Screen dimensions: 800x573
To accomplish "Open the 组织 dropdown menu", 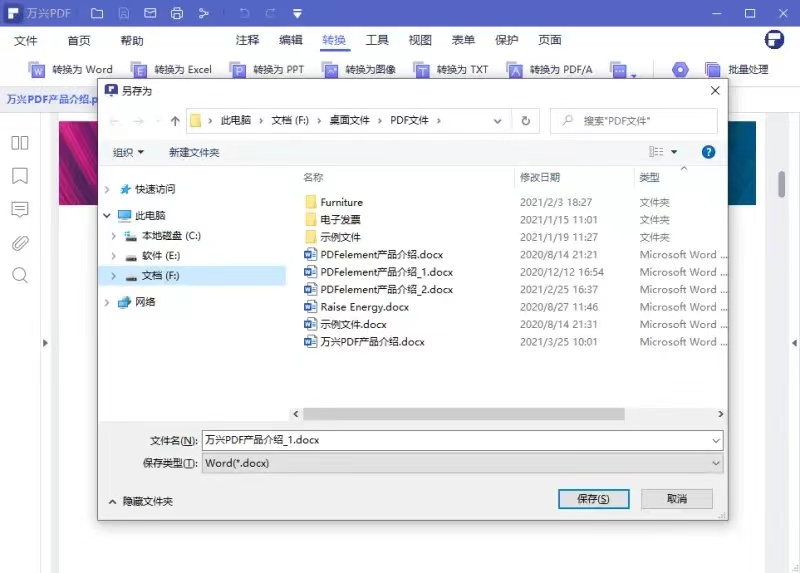I will click(128, 152).
